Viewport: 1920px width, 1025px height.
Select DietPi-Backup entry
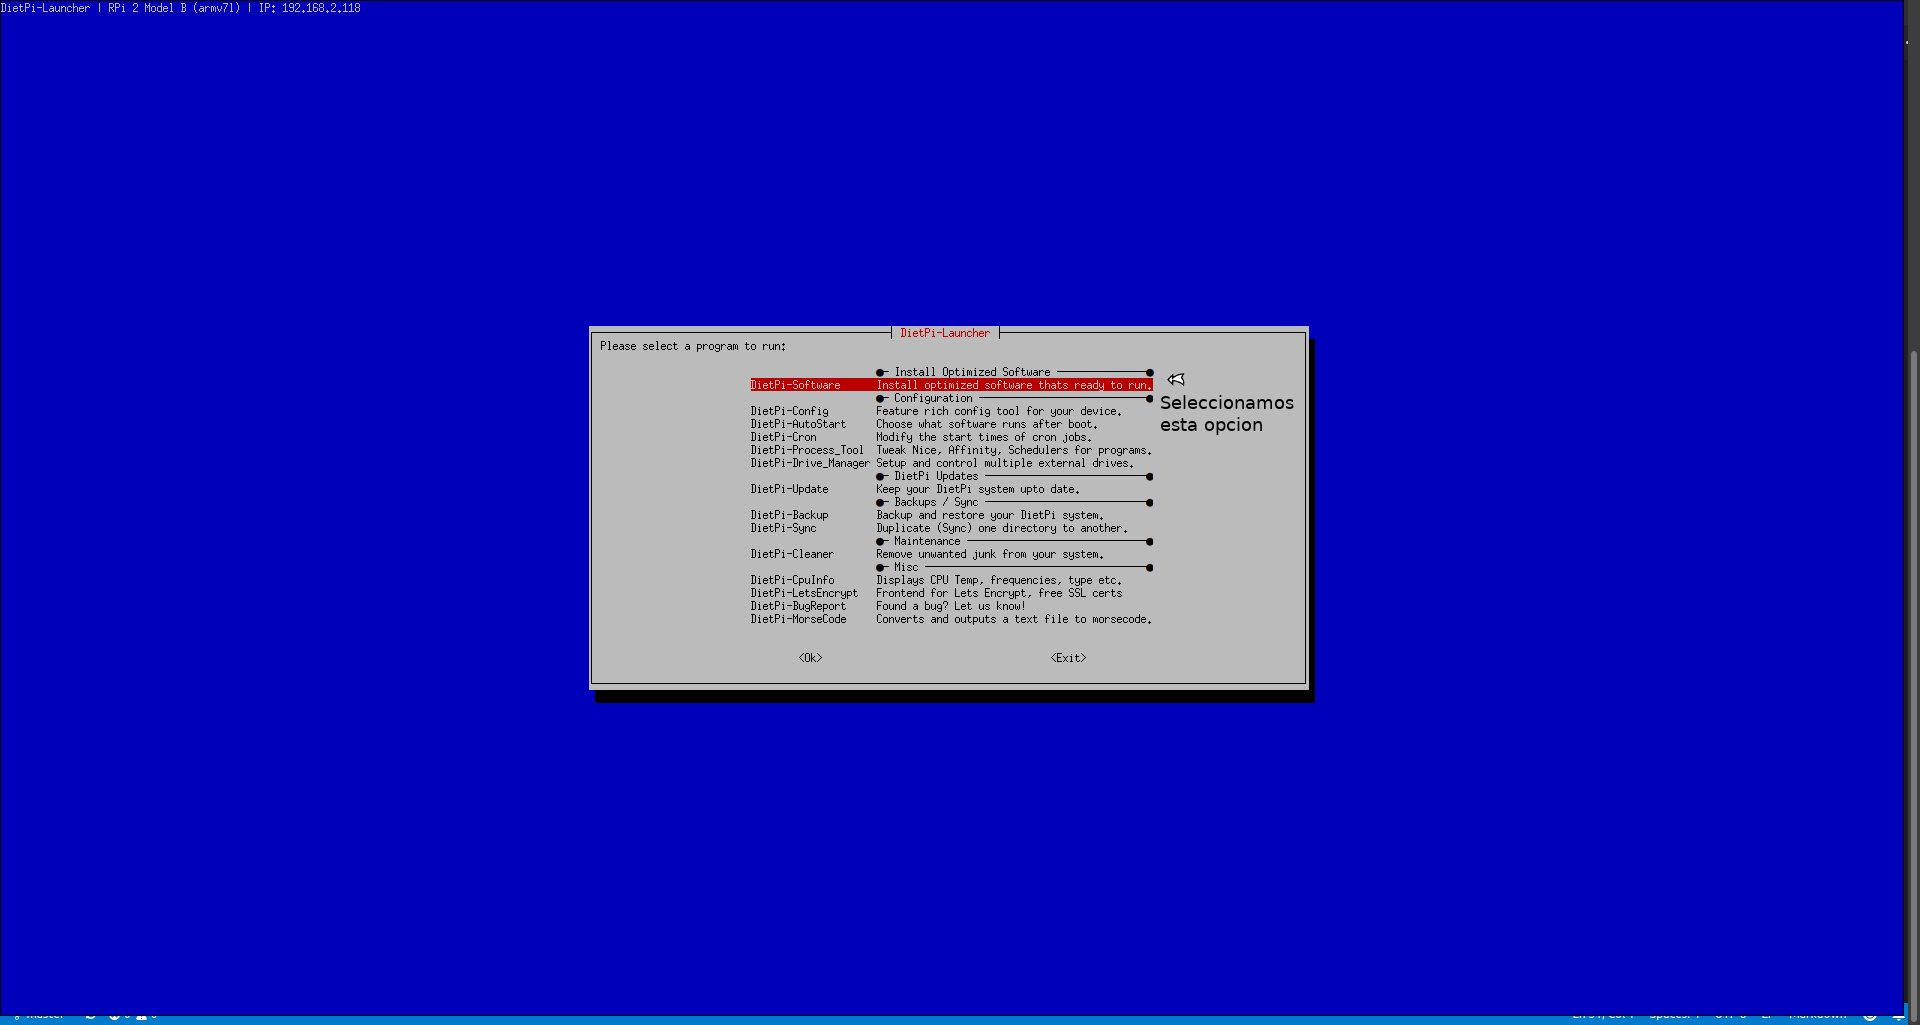(x=789, y=515)
